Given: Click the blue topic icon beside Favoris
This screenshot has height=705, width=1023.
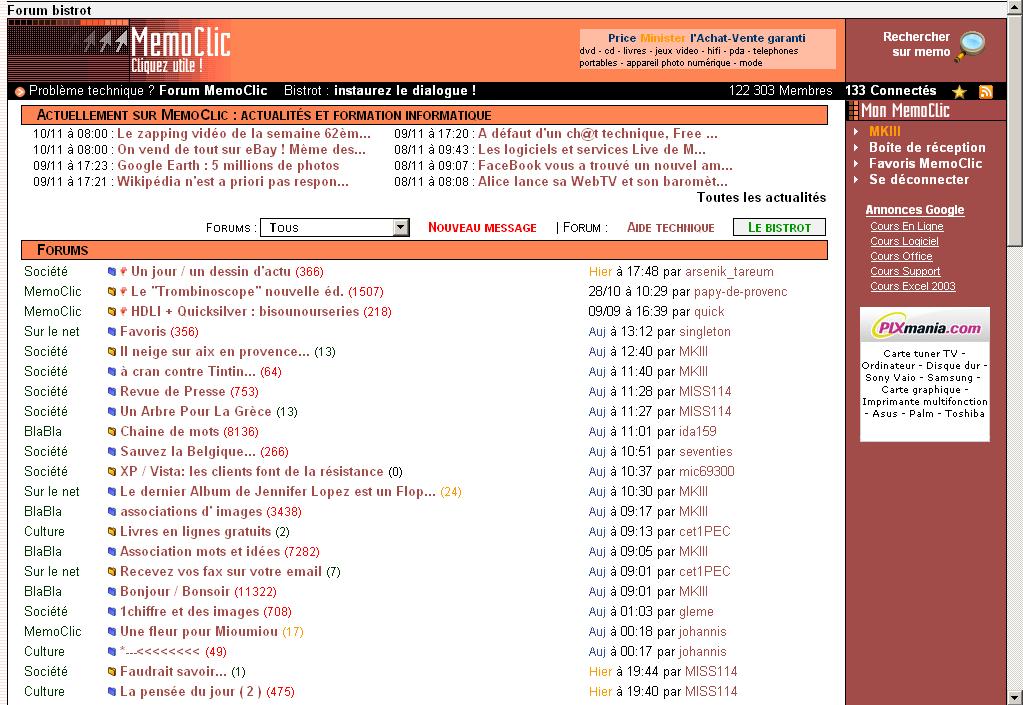Looking at the screenshot, I should [x=112, y=331].
